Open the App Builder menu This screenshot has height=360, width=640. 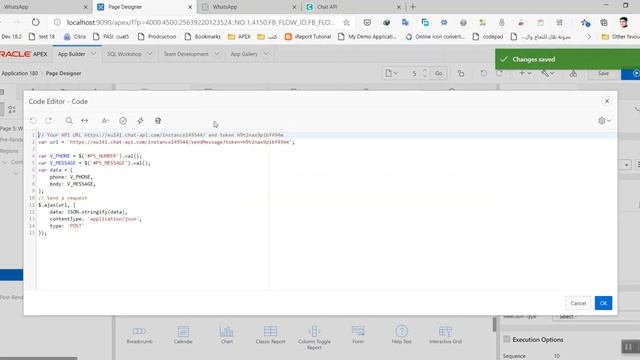[x=71, y=54]
